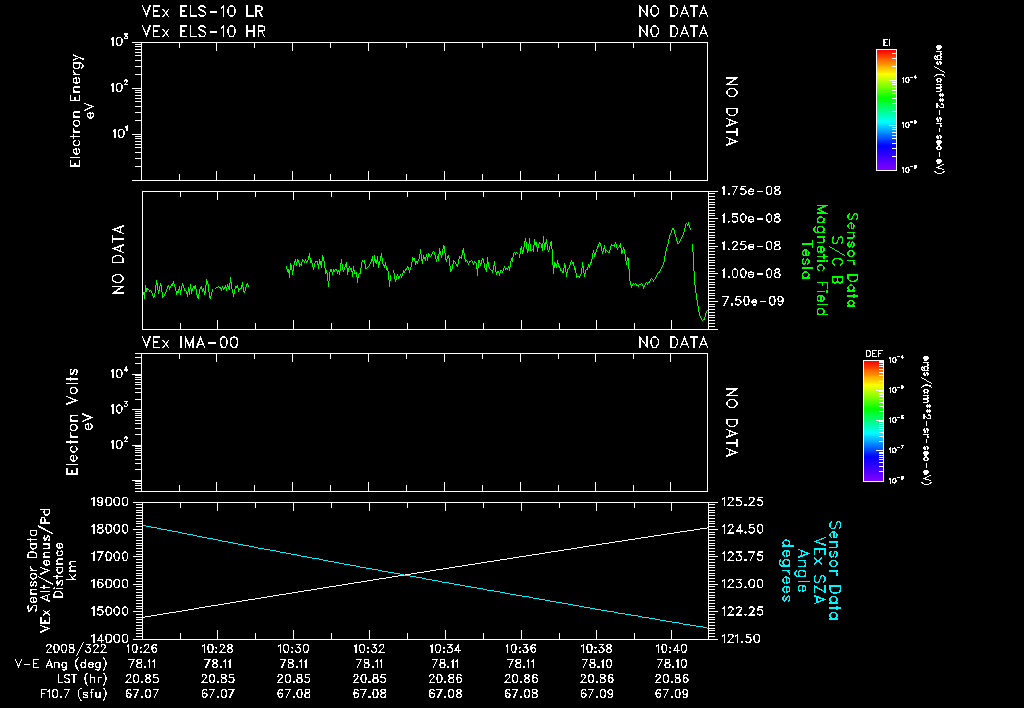Click the El spectrogram color bar
1024x708 pixels.
[886, 109]
